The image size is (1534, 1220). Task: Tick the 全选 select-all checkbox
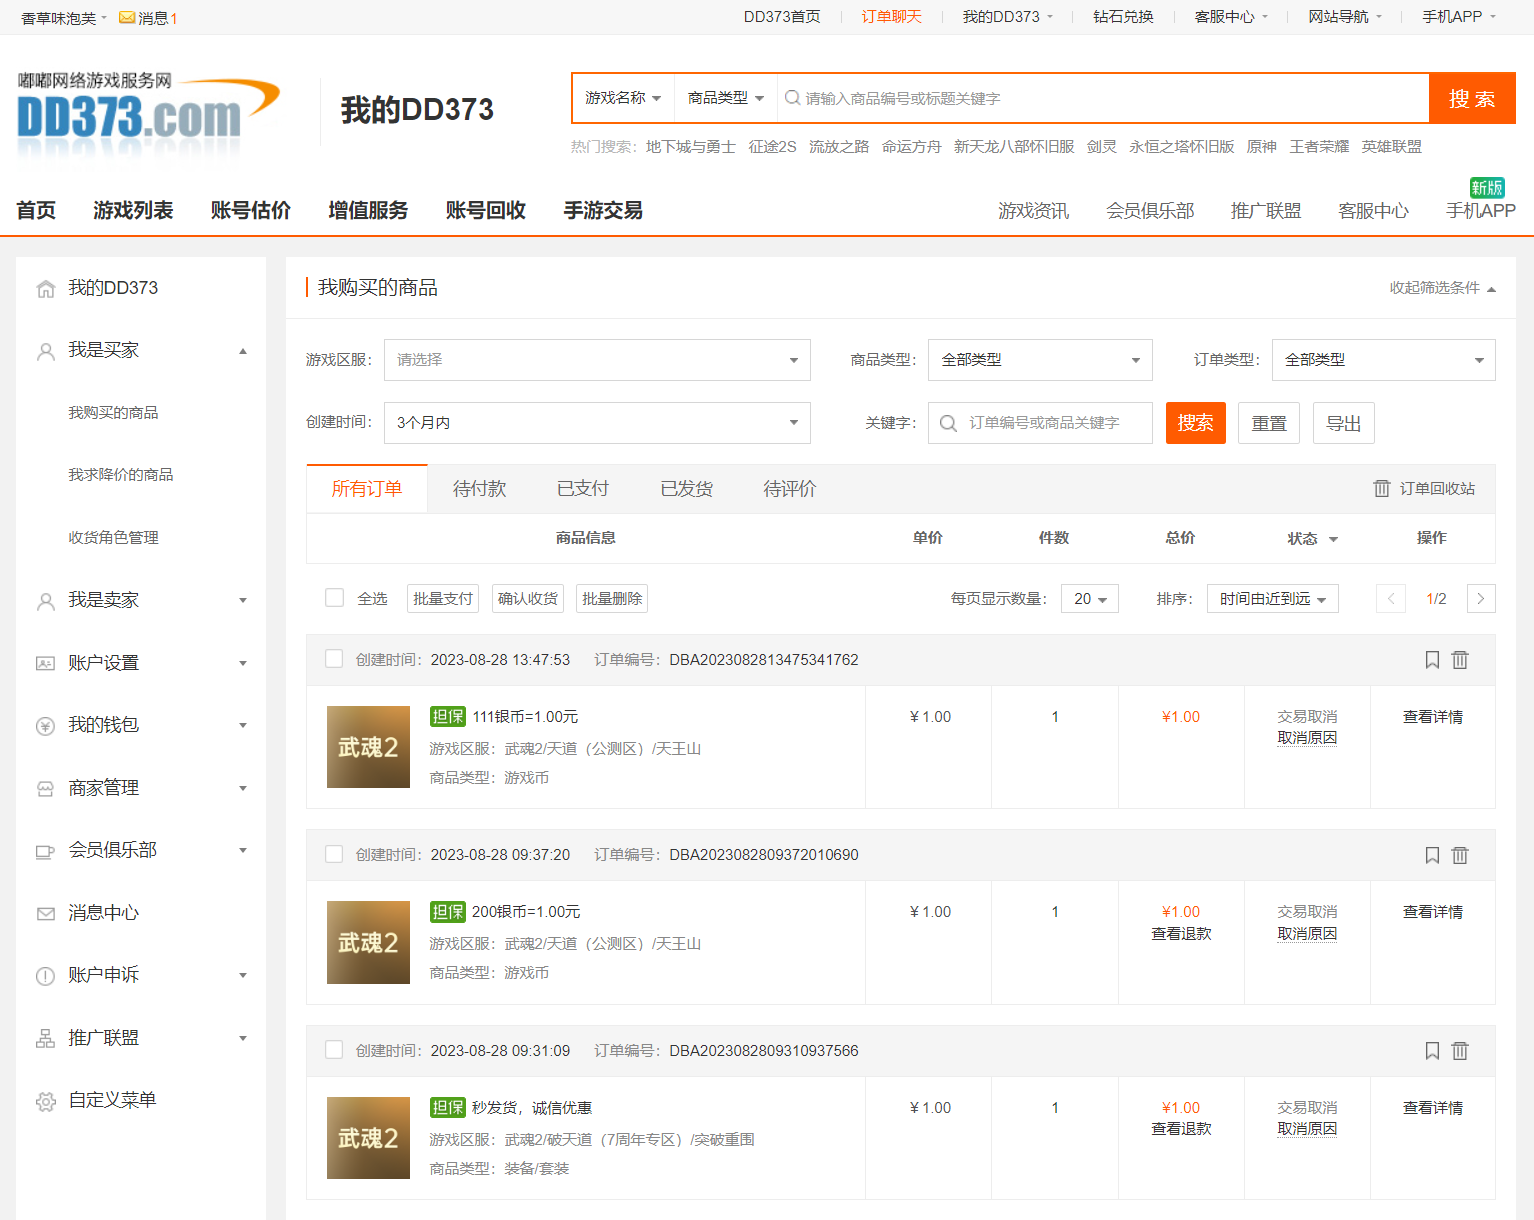tap(334, 598)
